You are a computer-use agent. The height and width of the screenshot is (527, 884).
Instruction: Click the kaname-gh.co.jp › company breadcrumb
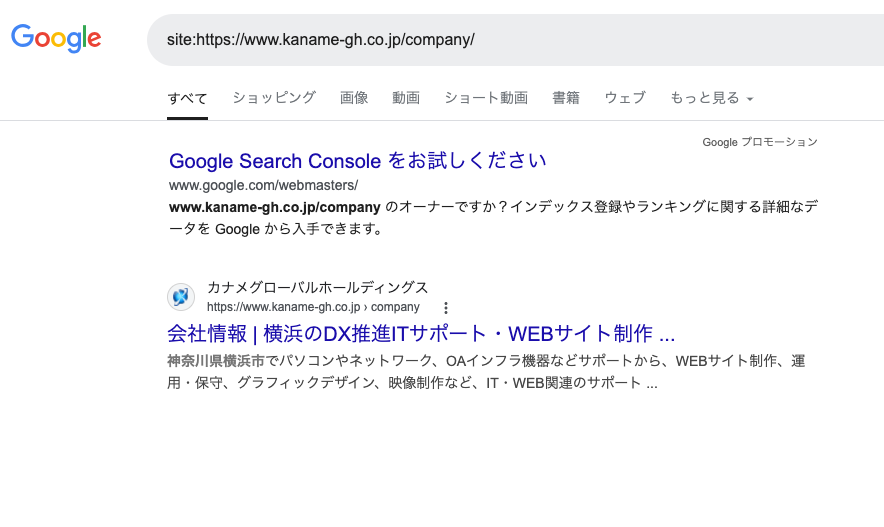313,307
